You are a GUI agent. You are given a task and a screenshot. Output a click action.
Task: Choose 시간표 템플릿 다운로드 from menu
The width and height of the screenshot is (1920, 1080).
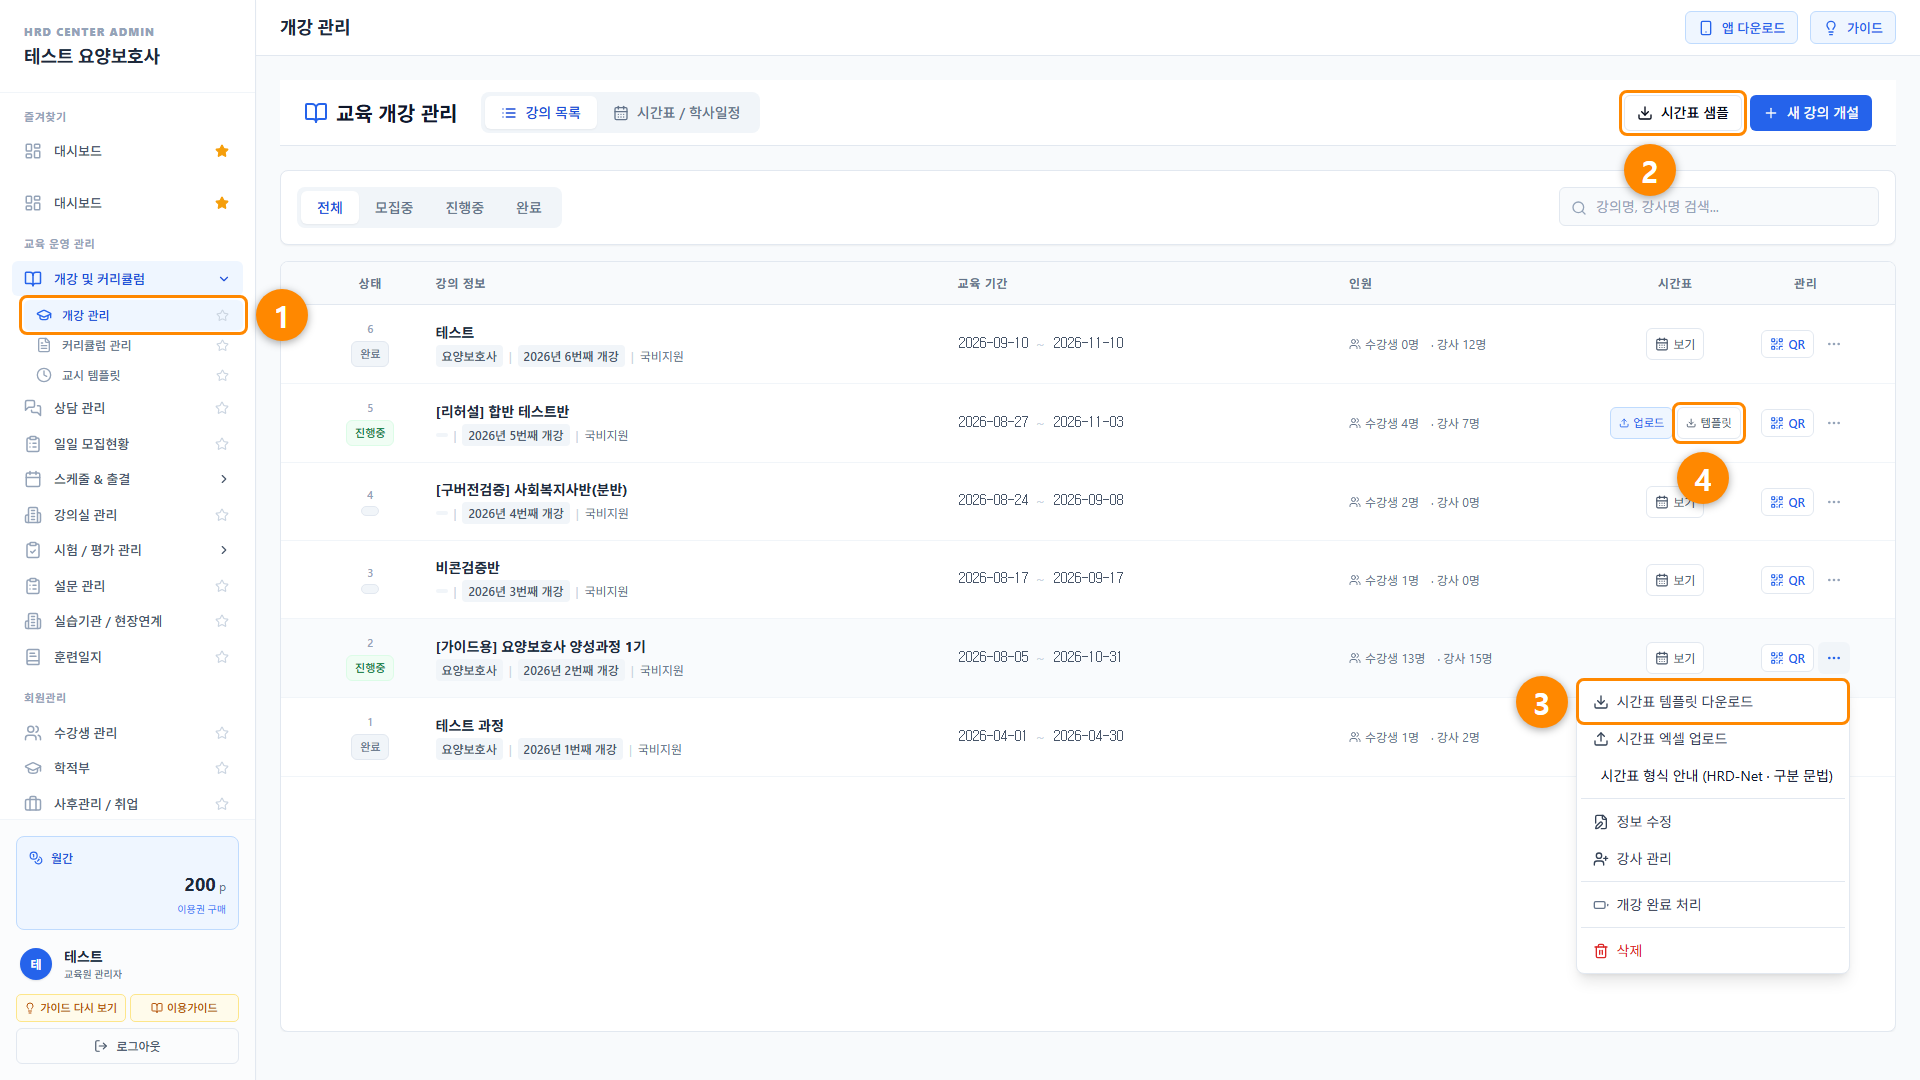click(1712, 702)
